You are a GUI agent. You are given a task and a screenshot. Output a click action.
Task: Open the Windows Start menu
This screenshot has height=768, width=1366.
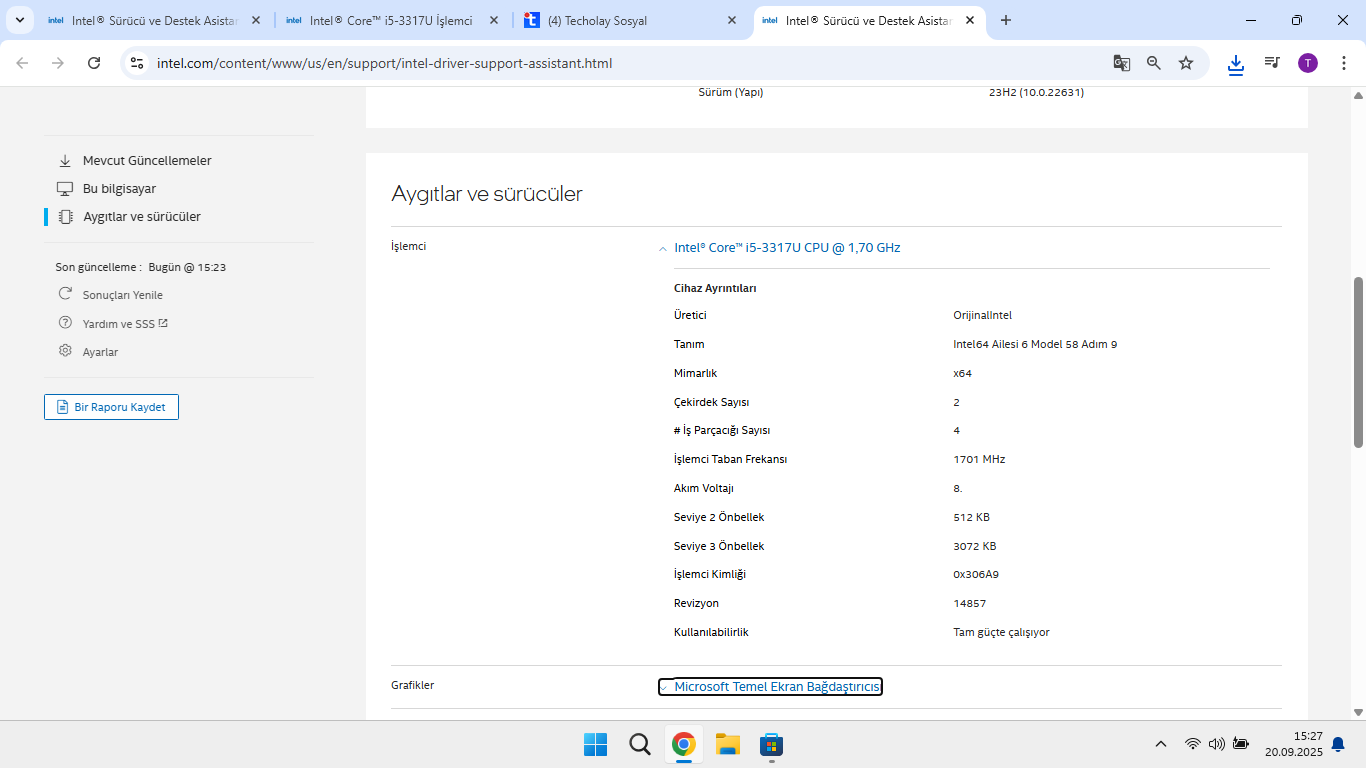coord(595,744)
